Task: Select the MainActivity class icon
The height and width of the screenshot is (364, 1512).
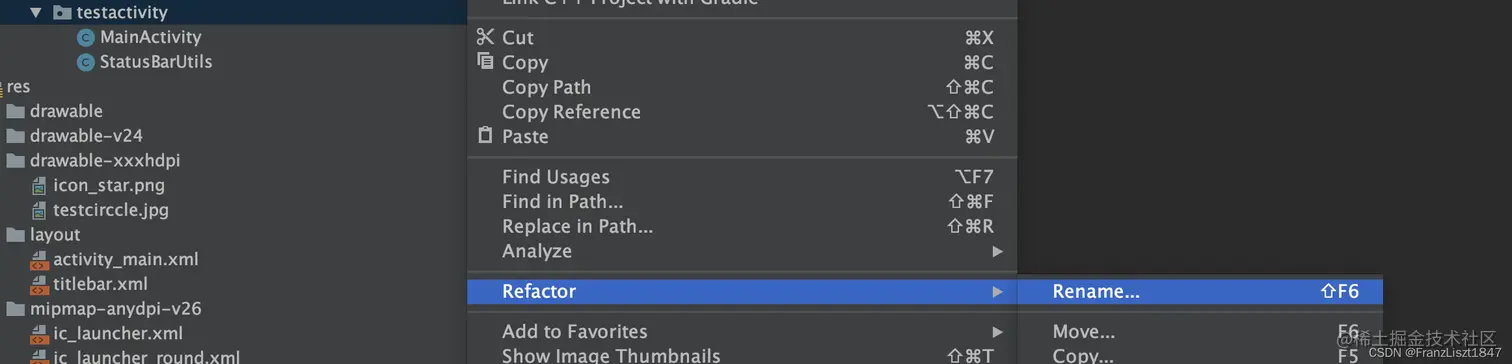Action: pyautogui.click(x=86, y=37)
